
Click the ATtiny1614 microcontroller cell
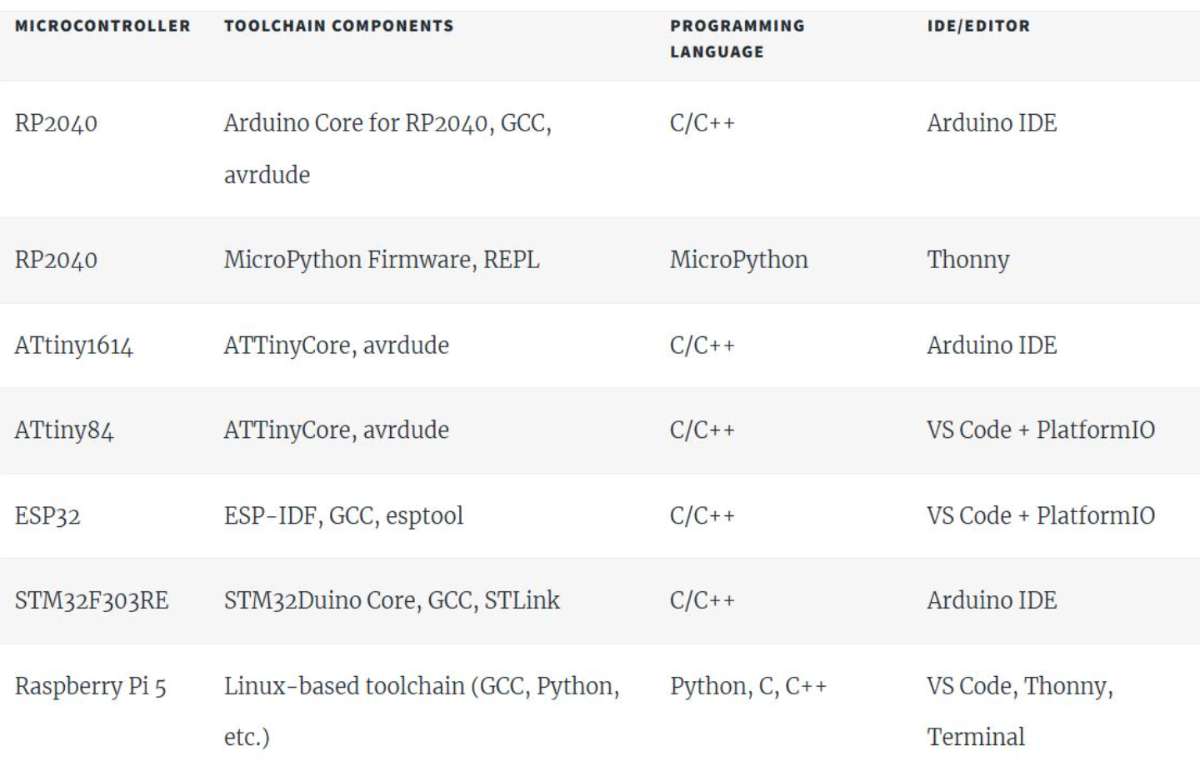[x=74, y=346]
